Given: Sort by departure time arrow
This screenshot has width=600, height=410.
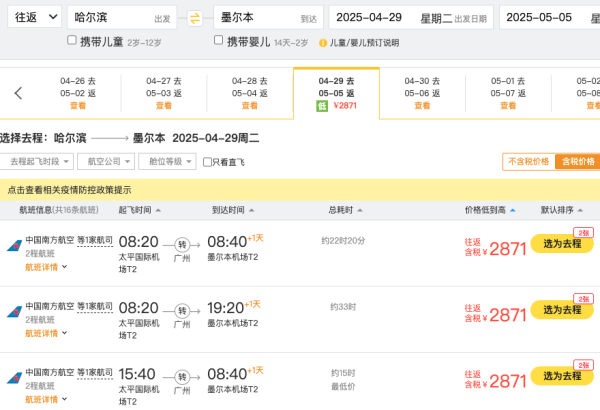Looking at the screenshot, I should pyautogui.click(x=158, y=210).
